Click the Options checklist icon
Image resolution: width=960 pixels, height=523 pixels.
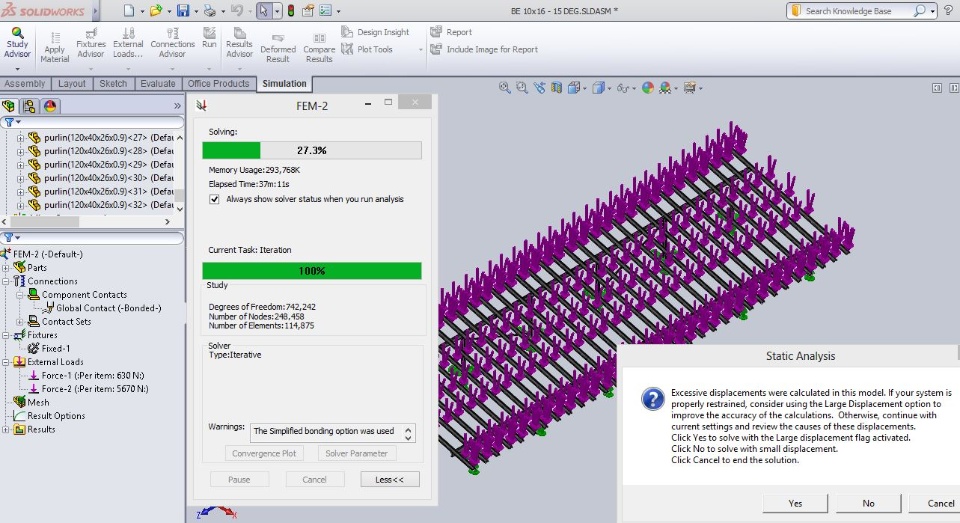pyautogui.click(x=326, y=10)
